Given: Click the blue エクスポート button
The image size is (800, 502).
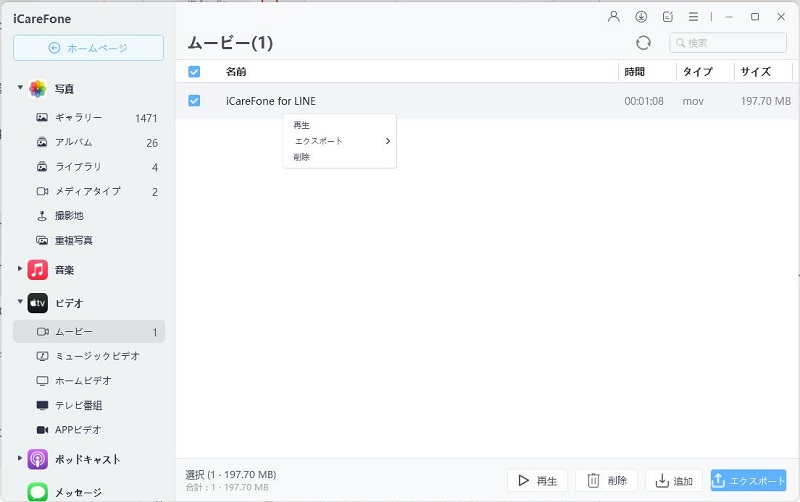Looking at the screenshot, I should pos(748,481).
